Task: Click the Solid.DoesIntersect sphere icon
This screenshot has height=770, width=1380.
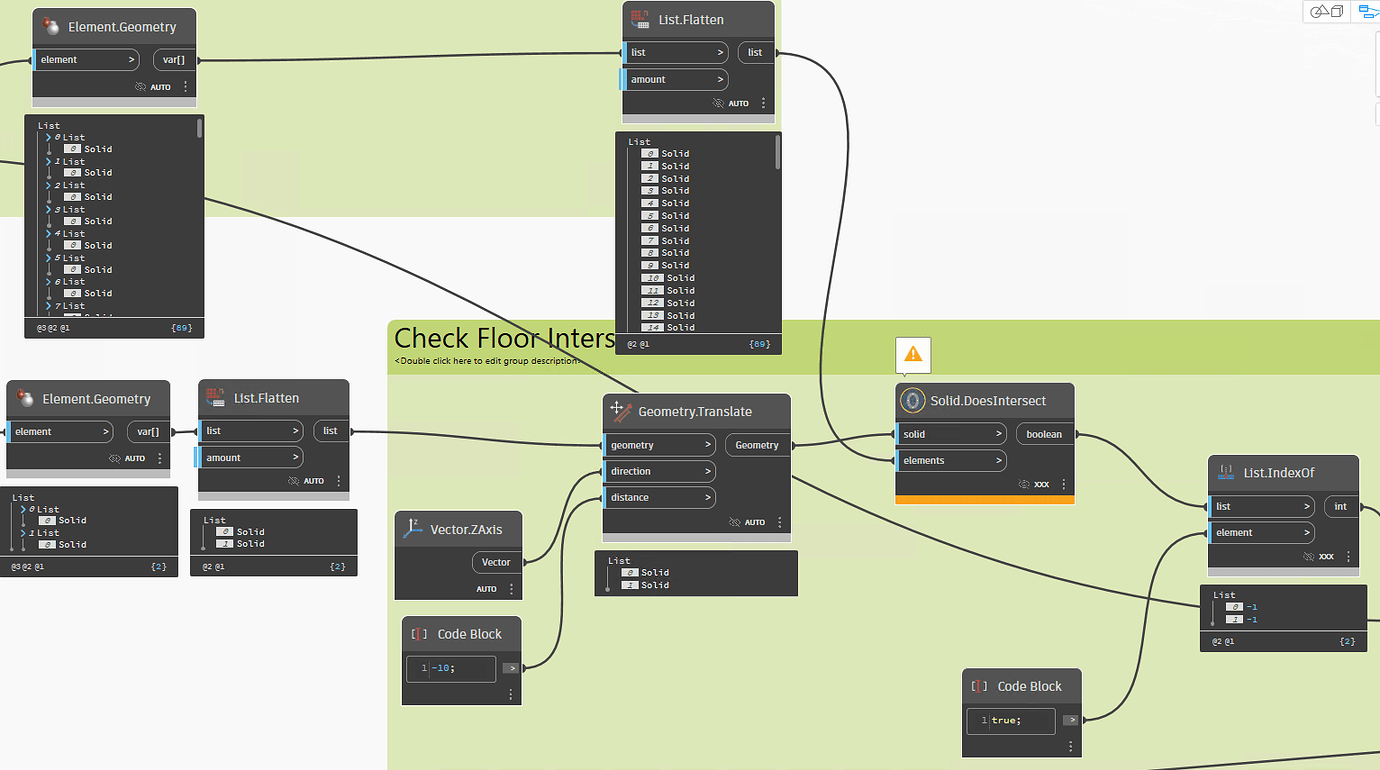Action: click(x=911, y=401)
